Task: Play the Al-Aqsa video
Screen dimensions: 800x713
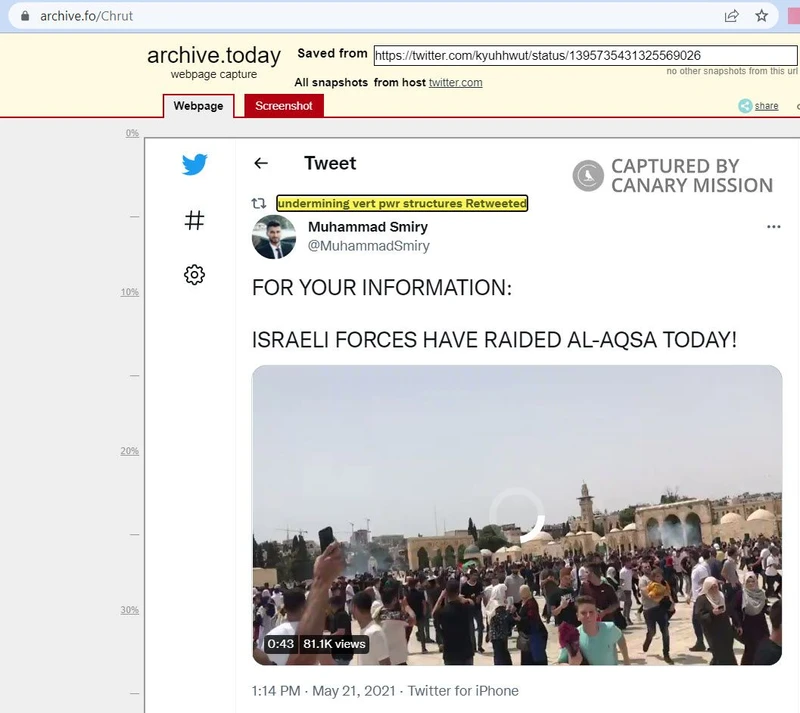Action: pos(516,515)
